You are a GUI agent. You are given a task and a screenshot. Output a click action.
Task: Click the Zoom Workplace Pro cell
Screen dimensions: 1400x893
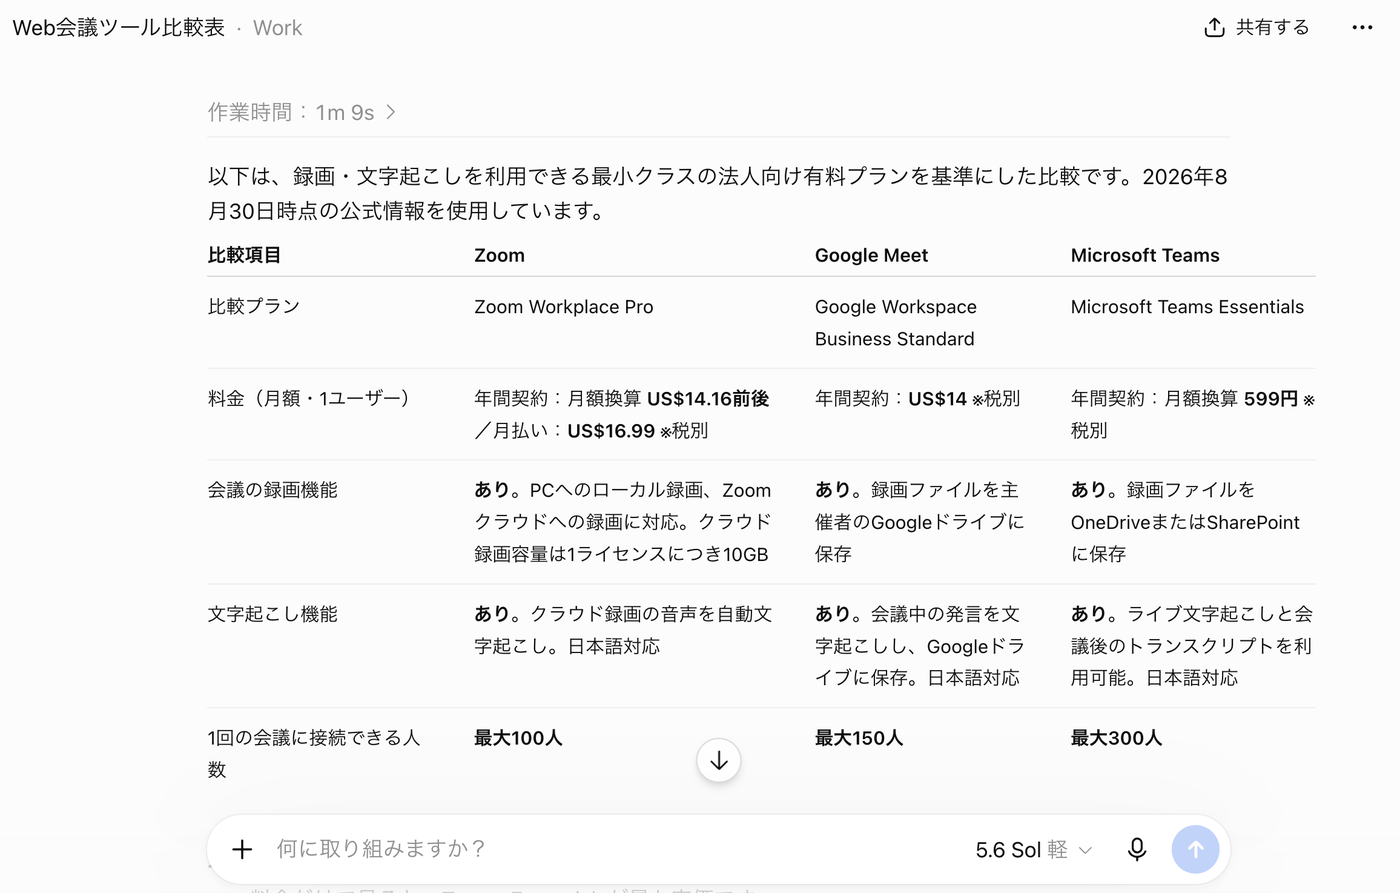coord(564,307)
